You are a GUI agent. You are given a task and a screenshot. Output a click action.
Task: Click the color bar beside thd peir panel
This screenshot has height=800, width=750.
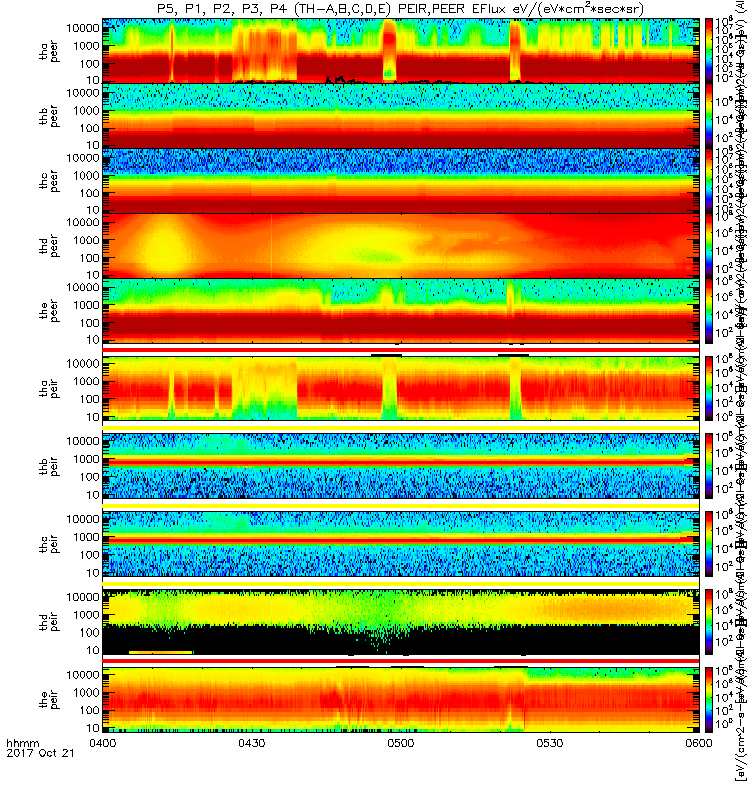click(709, 622)
